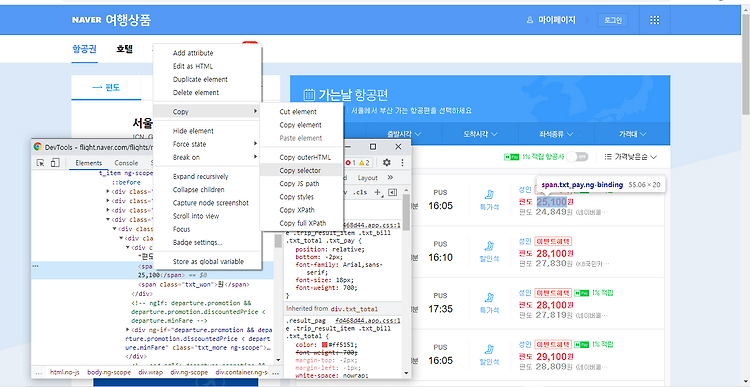Viewport: 750px width, 387px height.
Task: Maximize the DevTools window
Action: point(373,147)
